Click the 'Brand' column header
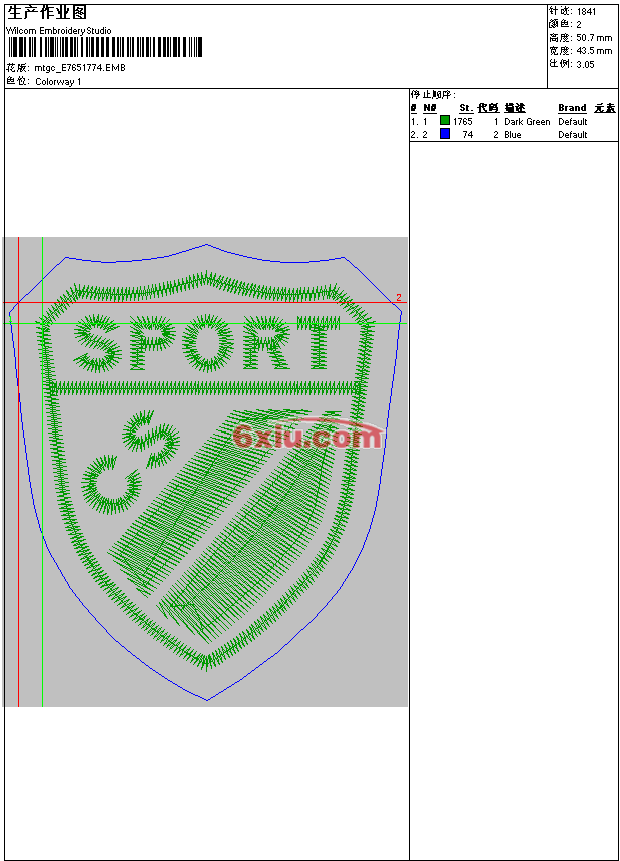The width and height of the screenshot is (620, 861). coord(573,108)
